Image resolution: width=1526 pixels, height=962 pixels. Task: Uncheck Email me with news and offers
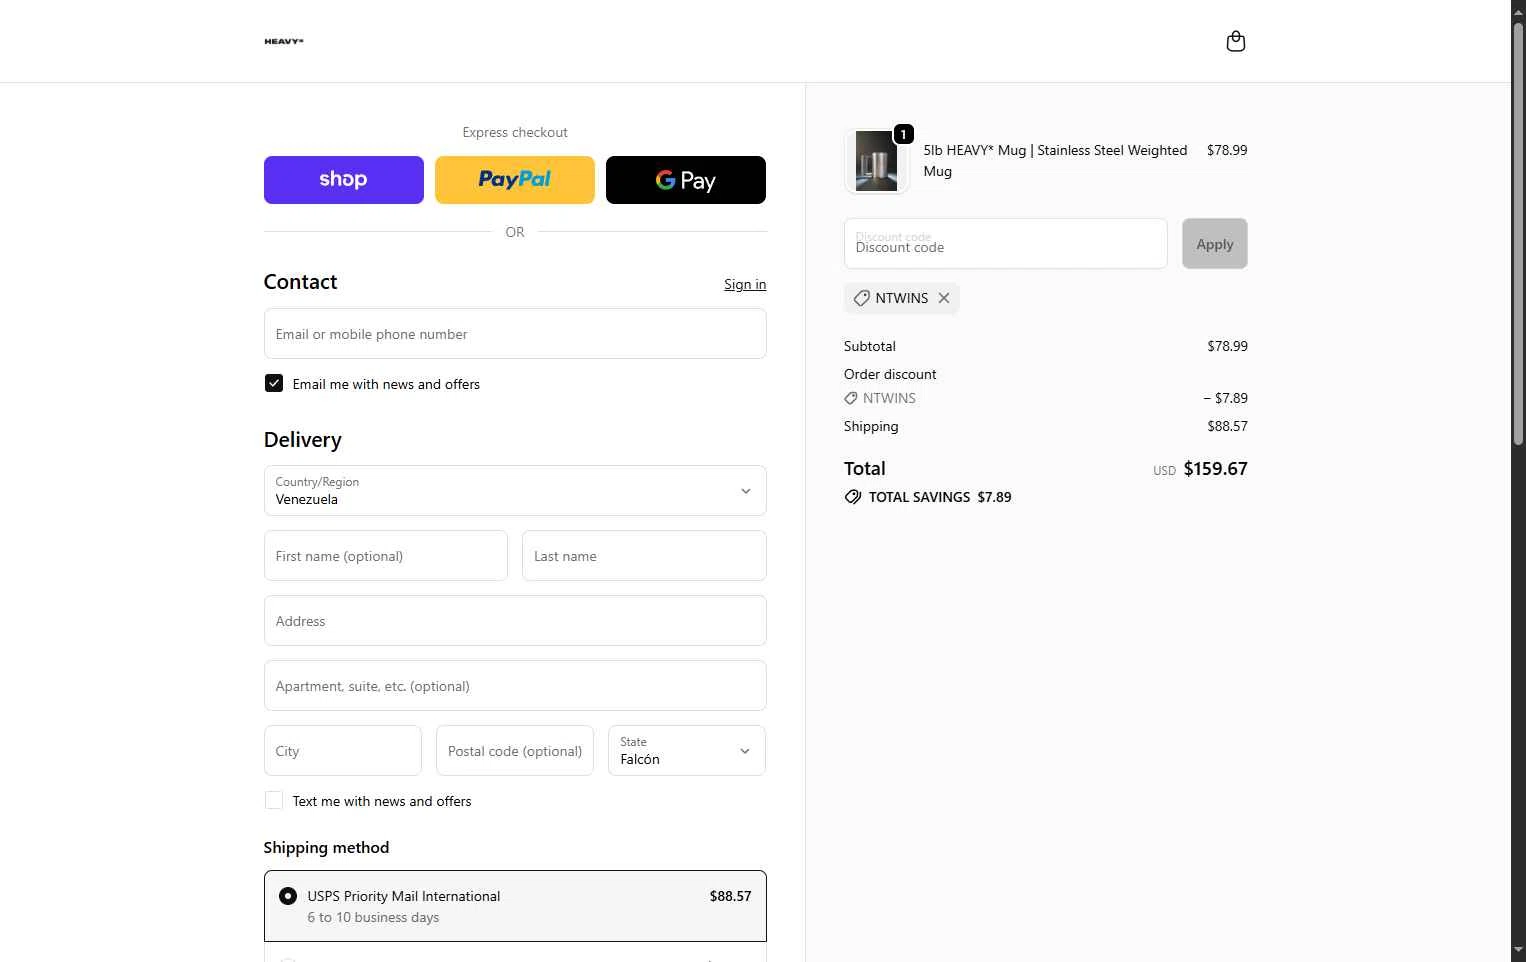click(x=274, y=383)
